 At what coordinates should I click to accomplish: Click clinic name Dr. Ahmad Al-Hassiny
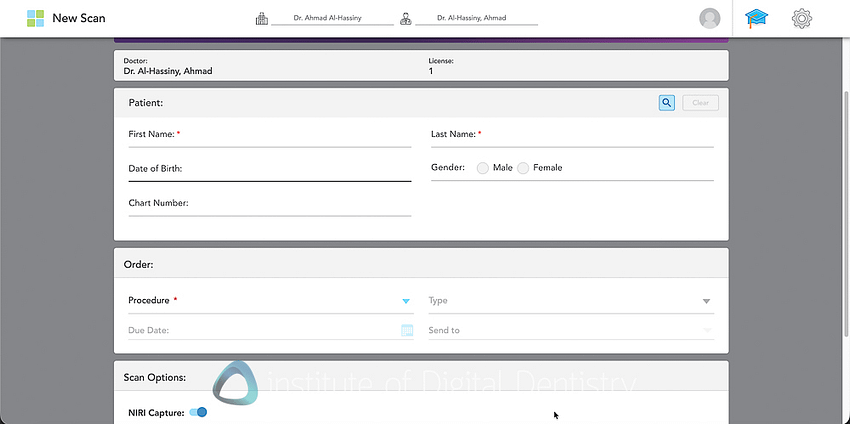[x=327, y=18]
